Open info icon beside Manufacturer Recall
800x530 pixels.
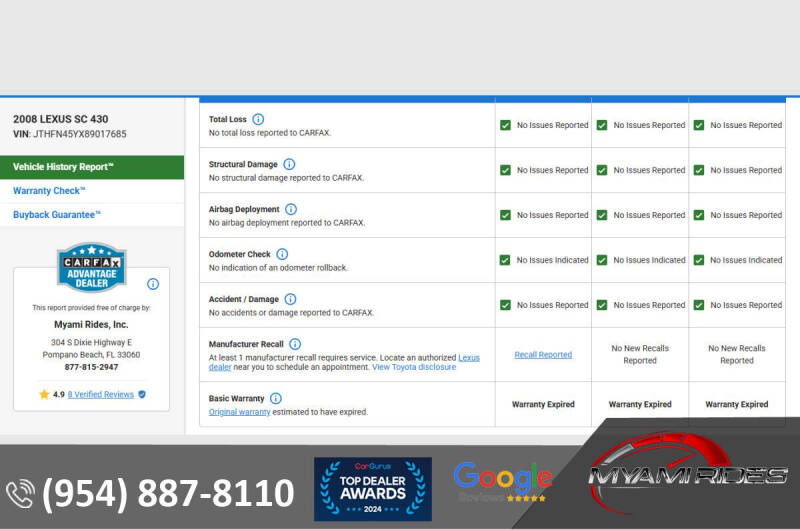(295, 344)
